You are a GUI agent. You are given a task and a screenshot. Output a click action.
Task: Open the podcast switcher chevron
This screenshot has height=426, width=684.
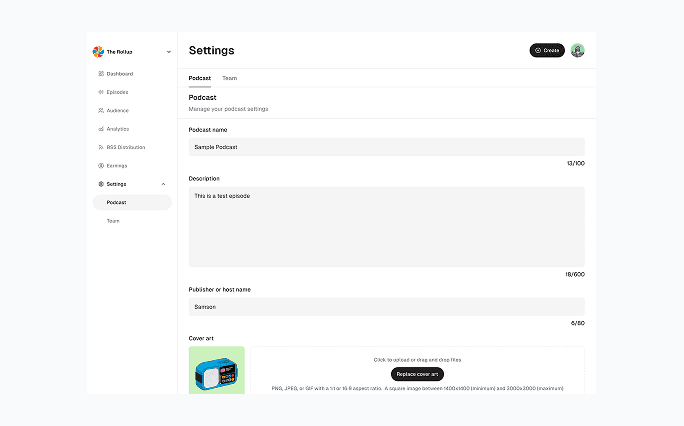point(169,52)
